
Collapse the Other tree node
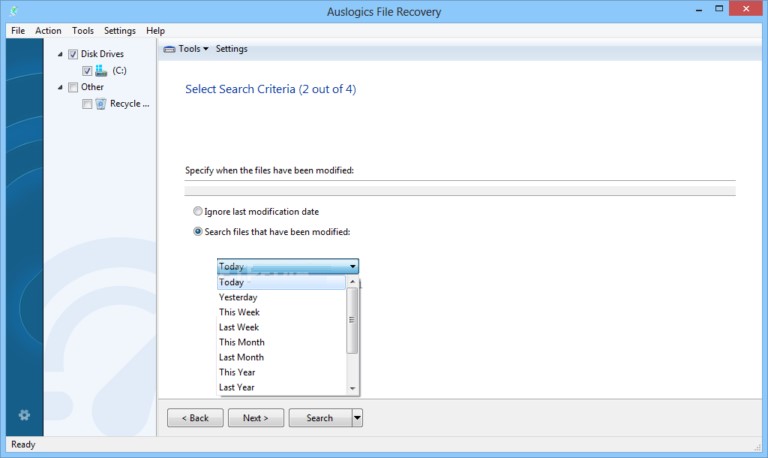tap(60, 87)
